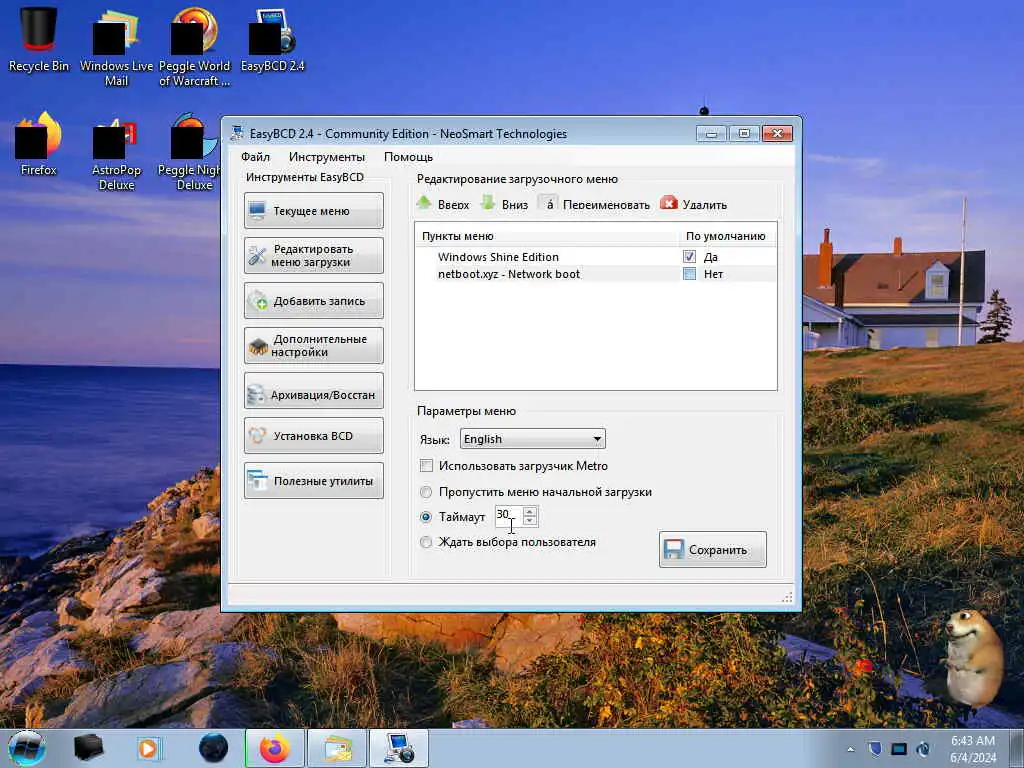The width and height of the screenshot is (1024, 768).
Task: Click the power tray icon
Action: point(923,749)
